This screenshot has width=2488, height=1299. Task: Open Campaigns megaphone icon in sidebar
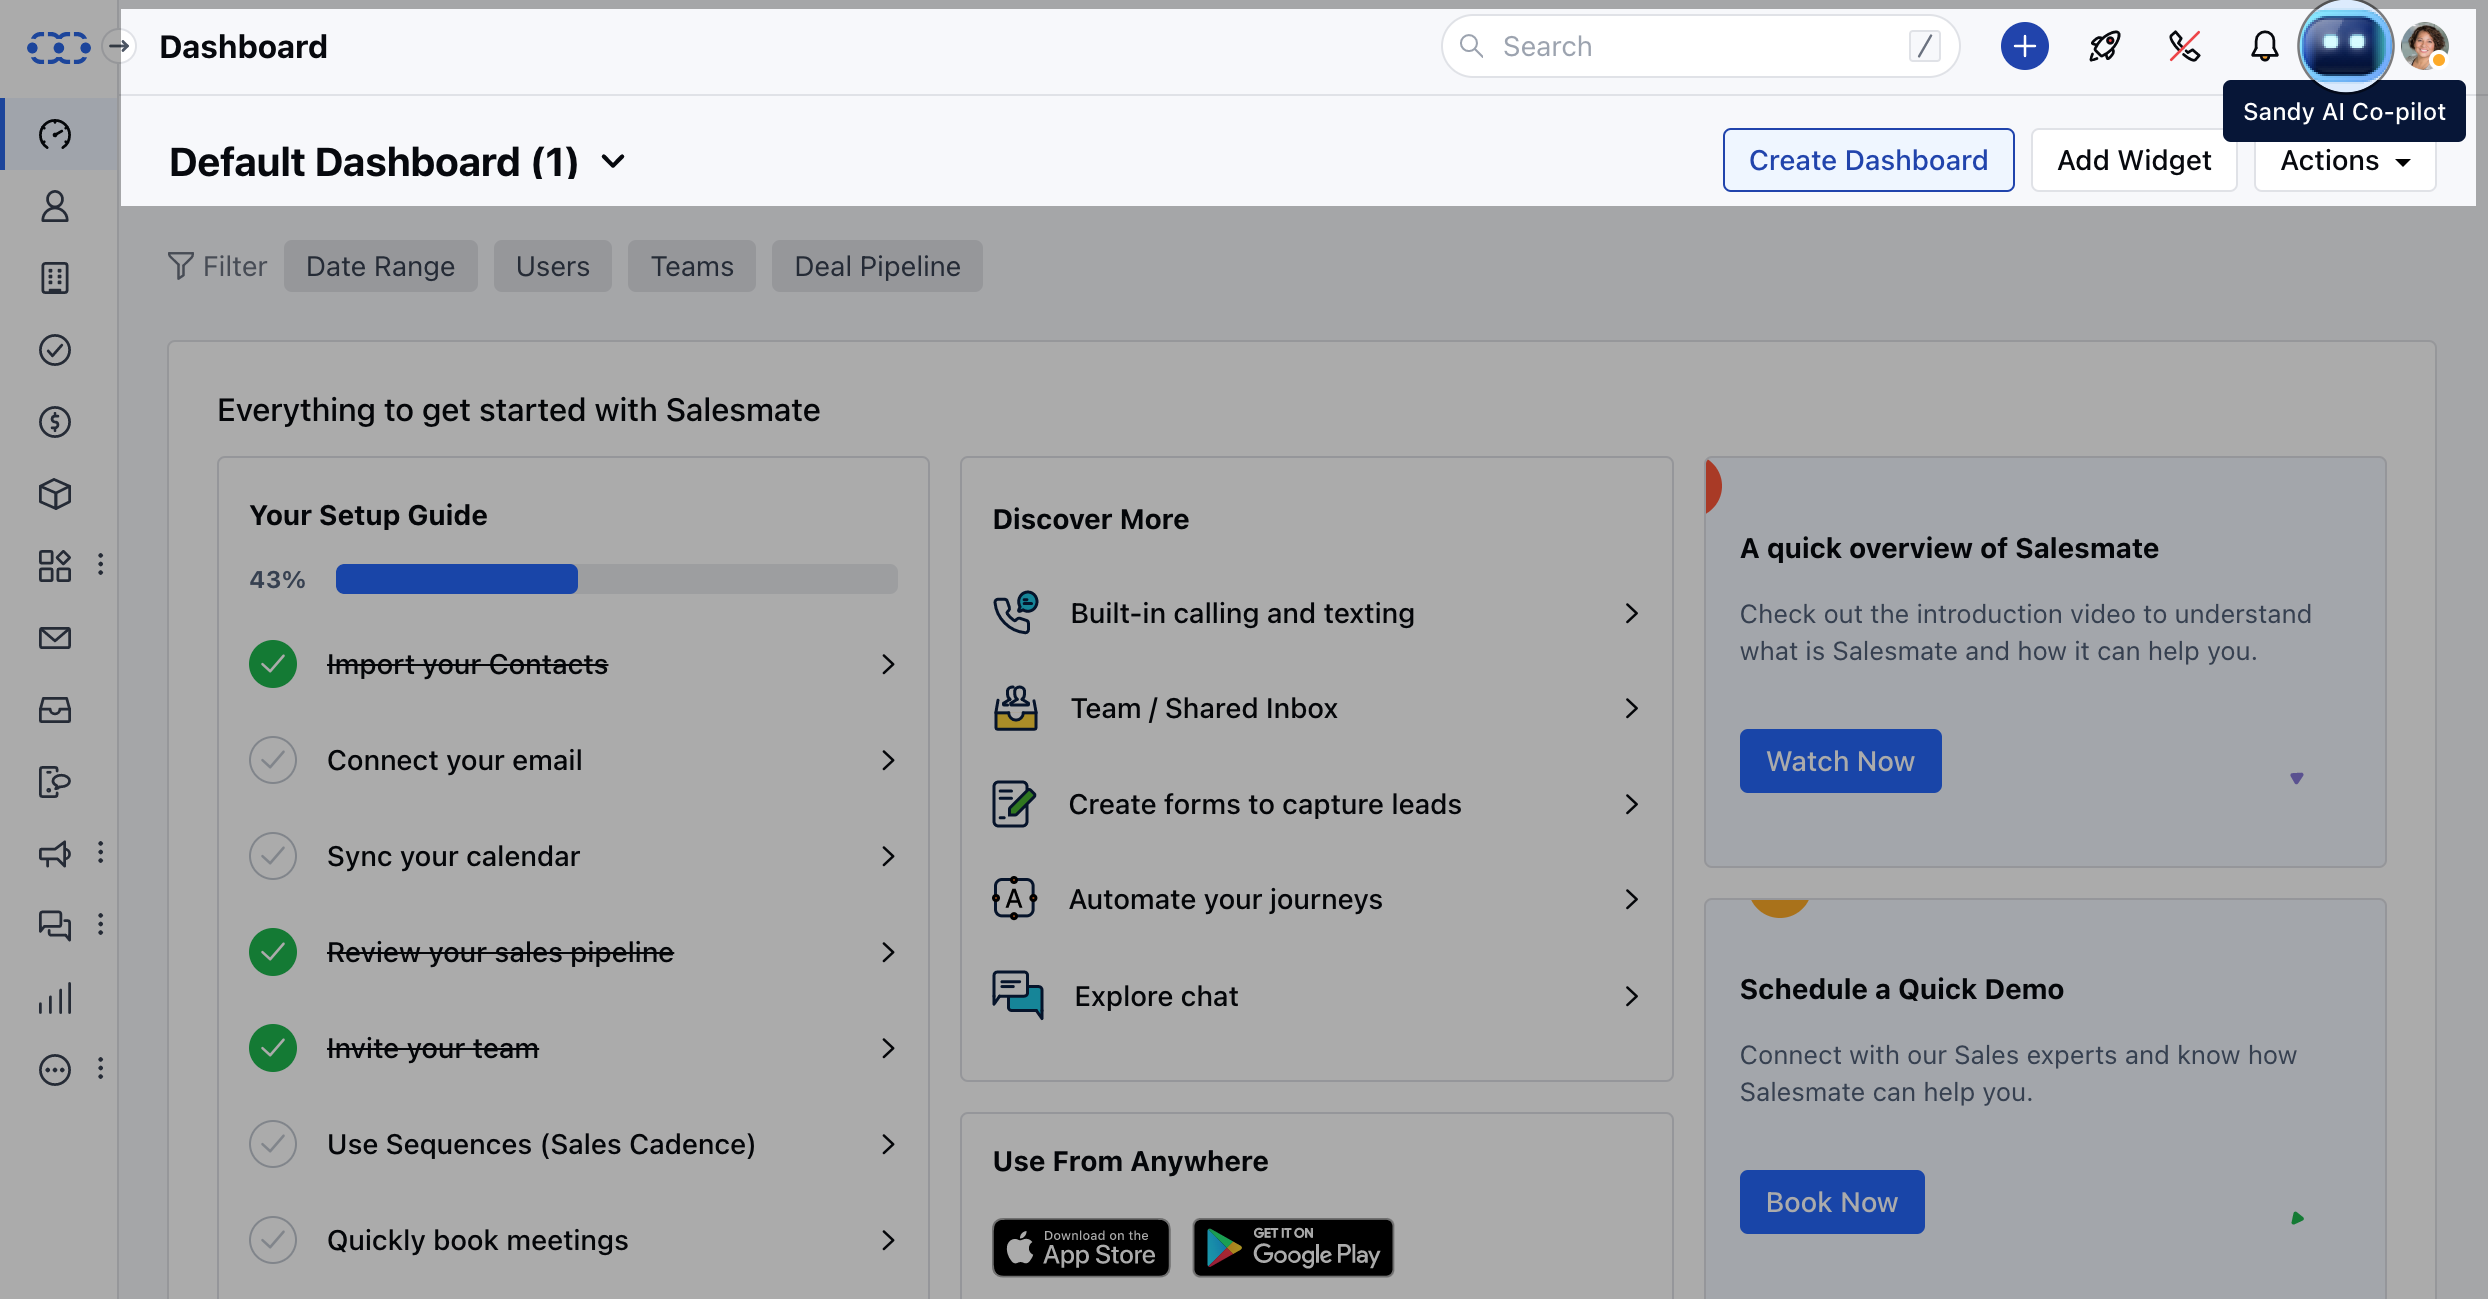coord(55,854)
